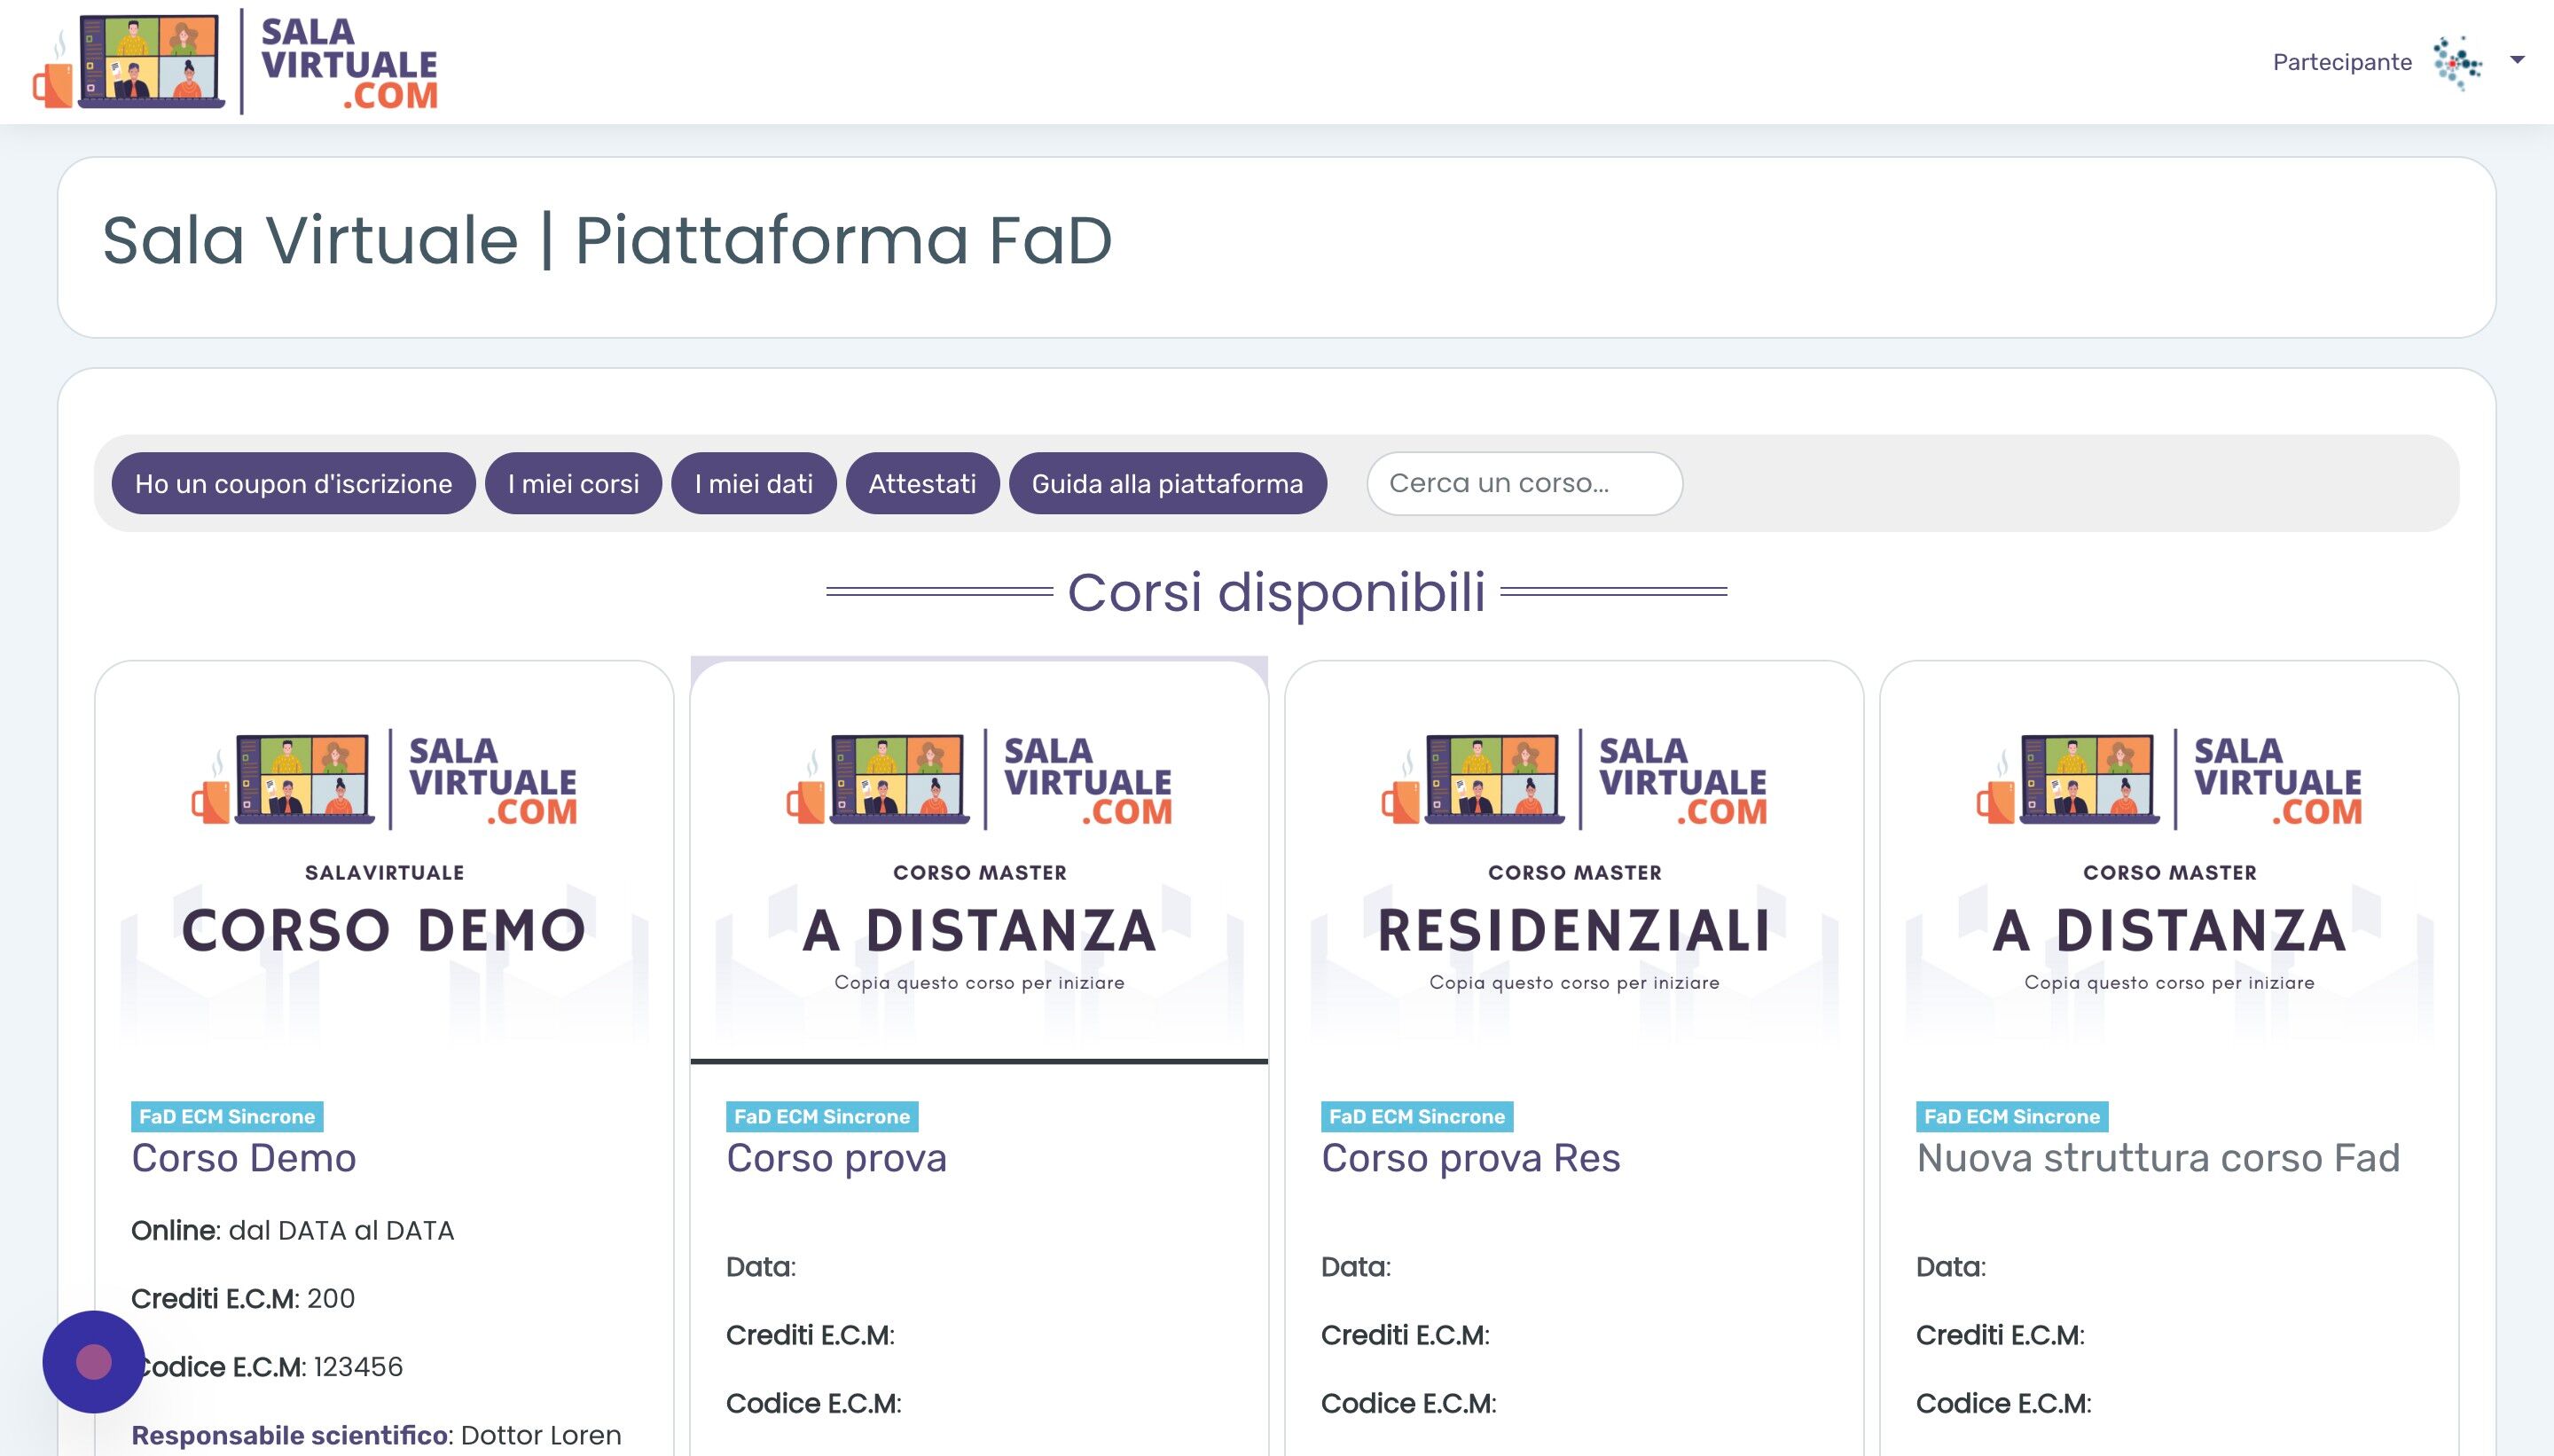Image resolution: width=2554 pixels, height=1456 pixels.
Task: Open the Corso Demo course image
Action: (384, 862)
